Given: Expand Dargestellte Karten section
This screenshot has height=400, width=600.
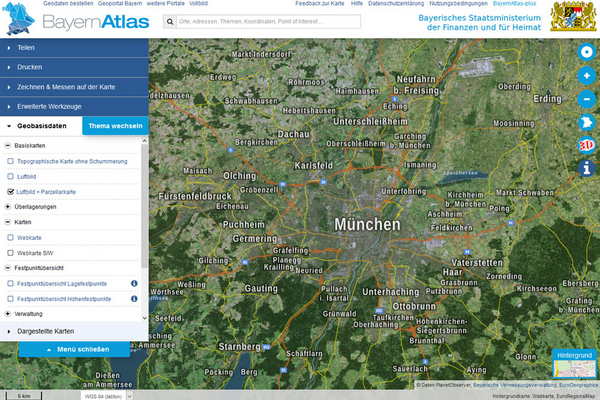Looking at the screenshot, I should pos(74,331).
